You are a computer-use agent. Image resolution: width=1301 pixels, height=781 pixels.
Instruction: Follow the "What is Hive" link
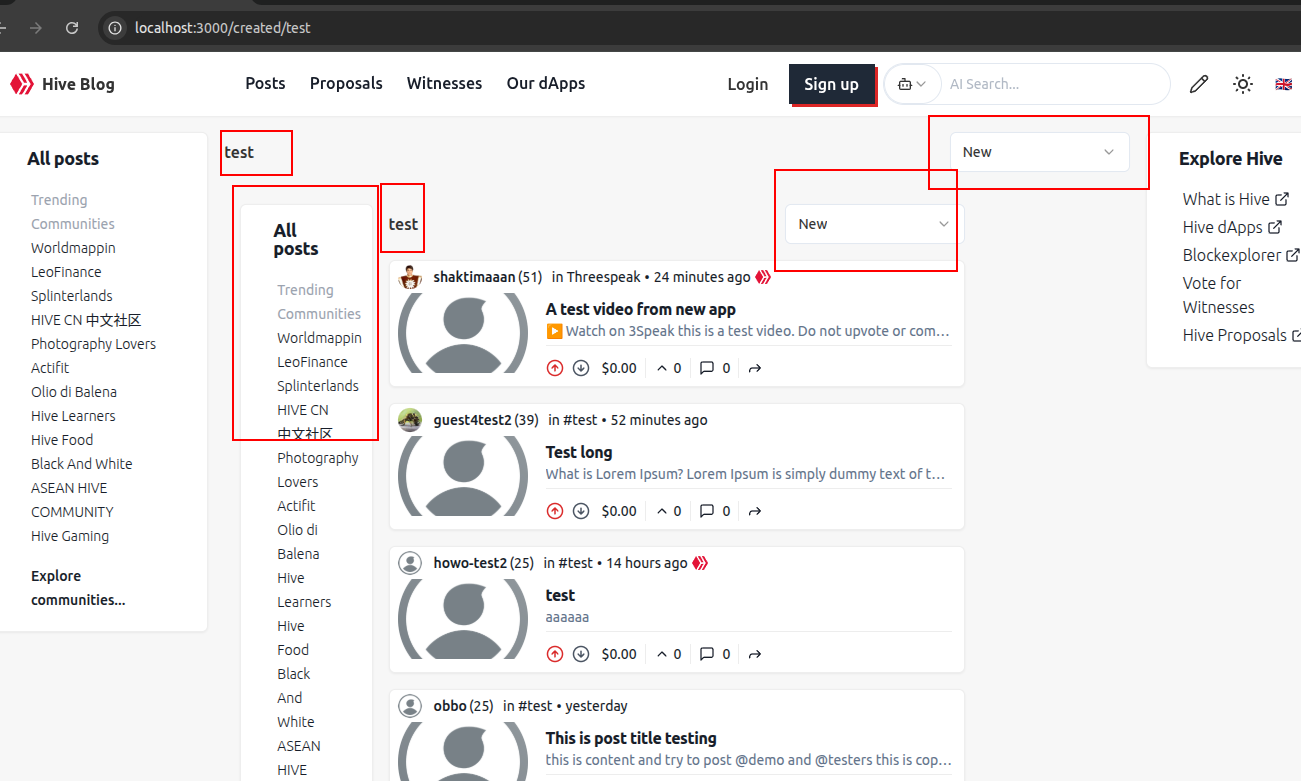coord(1226,199)
